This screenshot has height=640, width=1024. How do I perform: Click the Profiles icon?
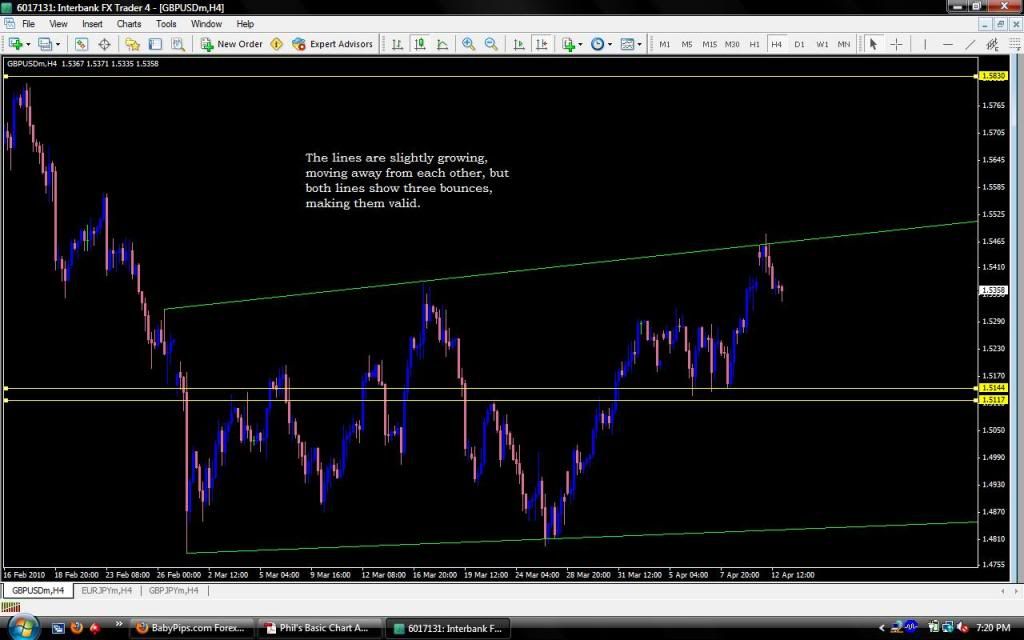point(44,44)
